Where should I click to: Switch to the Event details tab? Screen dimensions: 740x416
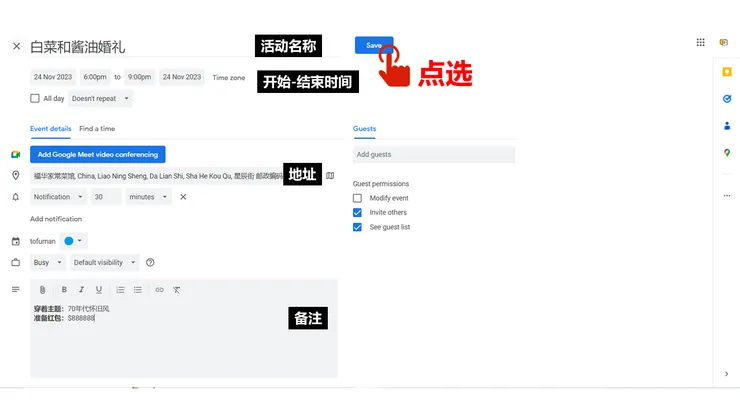tap(50, 128)
